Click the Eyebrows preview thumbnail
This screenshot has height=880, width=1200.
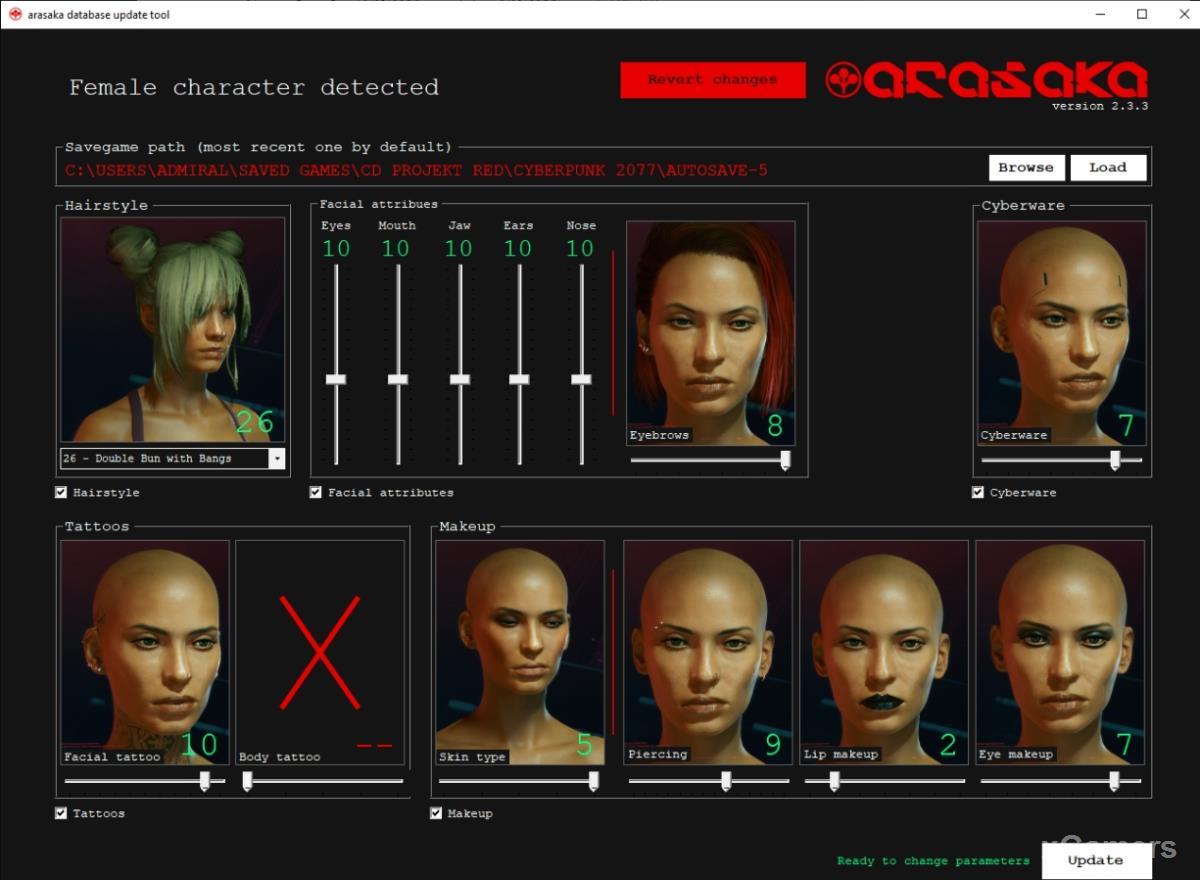click(x=711, y=333)
